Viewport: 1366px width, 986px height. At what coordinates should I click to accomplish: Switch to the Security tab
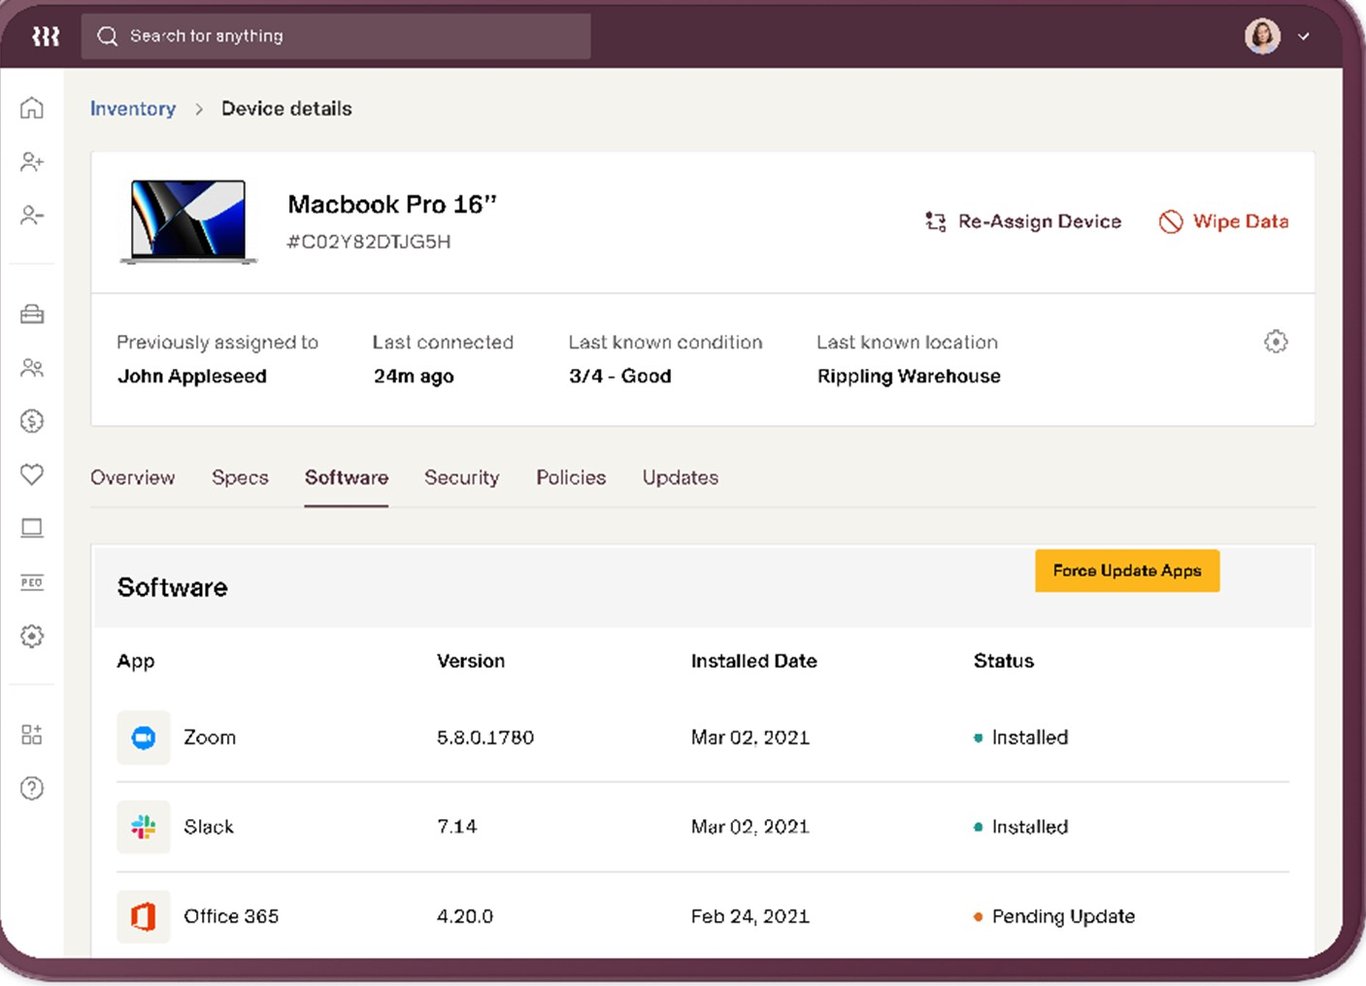[462, 477]
